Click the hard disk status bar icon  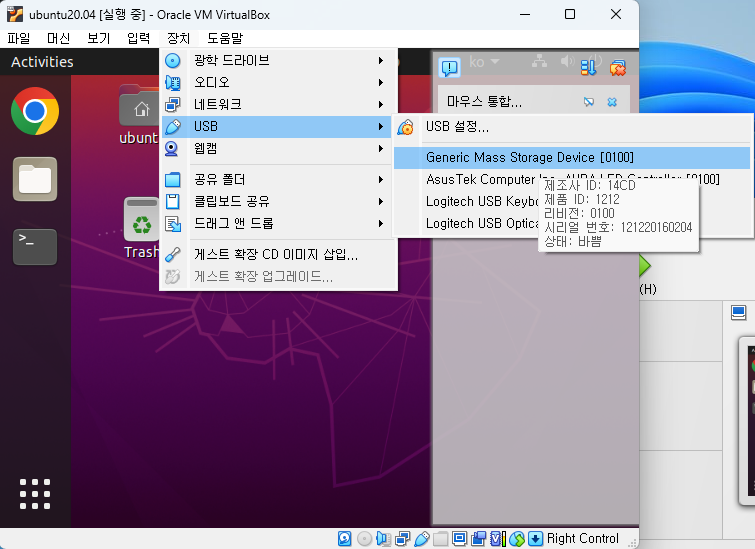click(345, 538)
